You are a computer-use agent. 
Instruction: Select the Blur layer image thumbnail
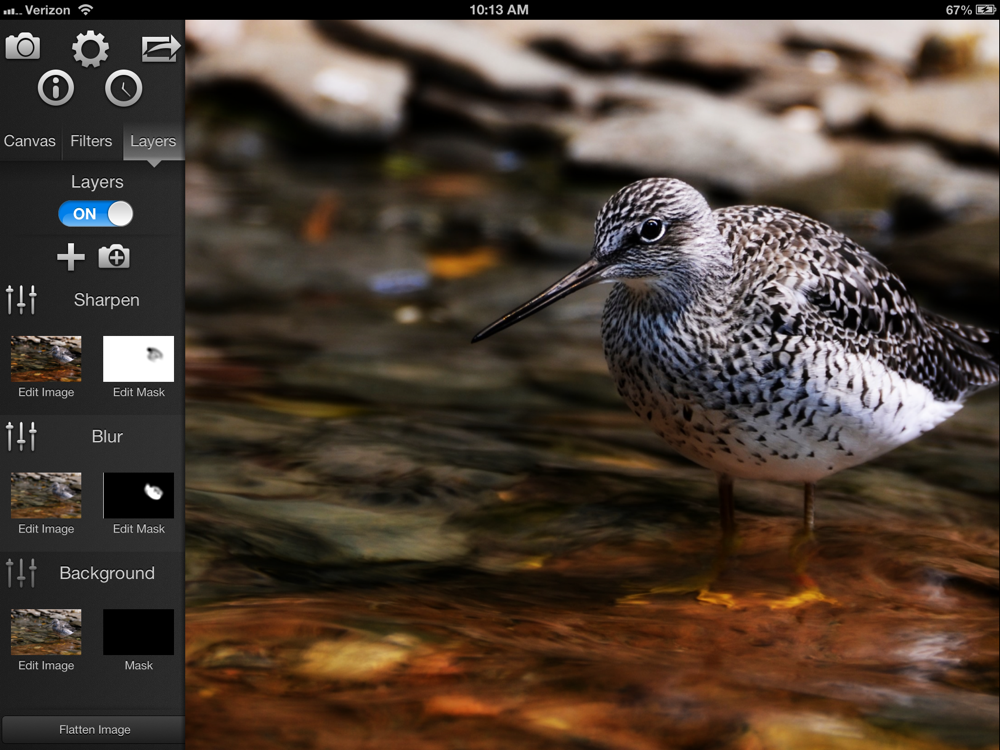(x=46, y=495)
